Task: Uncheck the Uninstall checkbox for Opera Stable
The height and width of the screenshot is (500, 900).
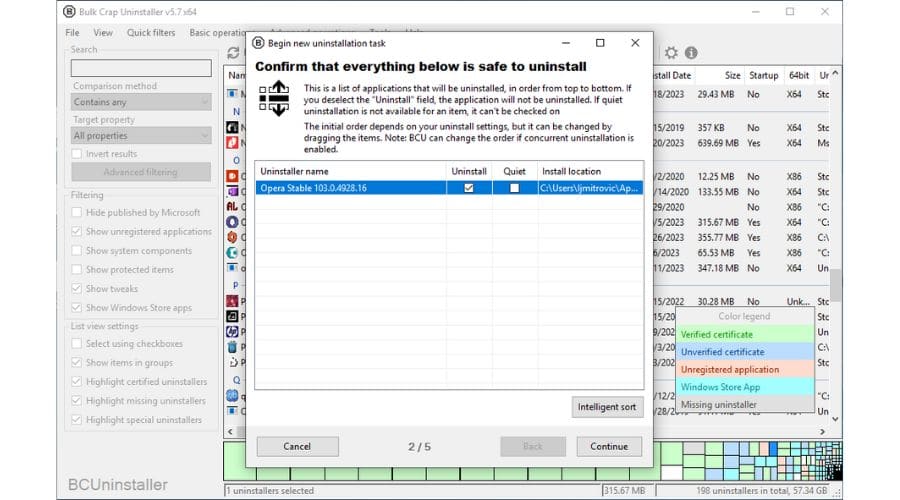Action: 469,188
